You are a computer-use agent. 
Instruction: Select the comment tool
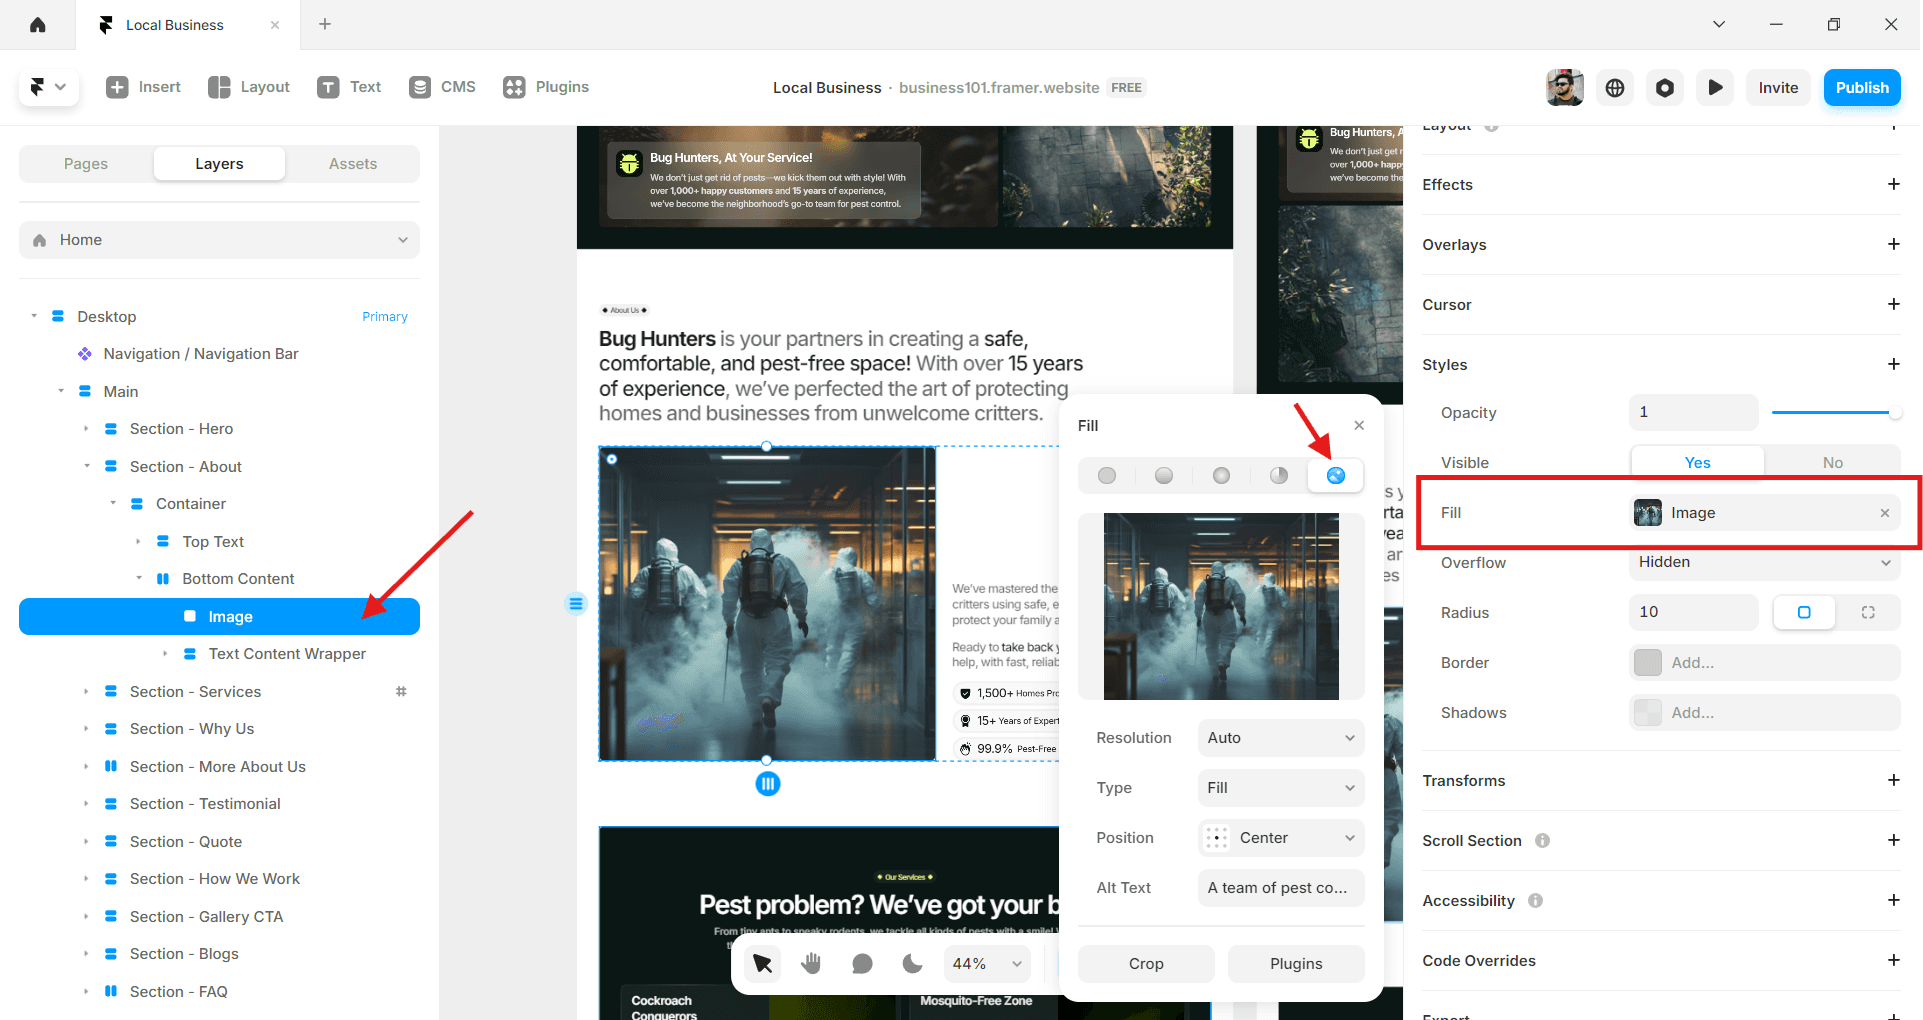[862, 963]
